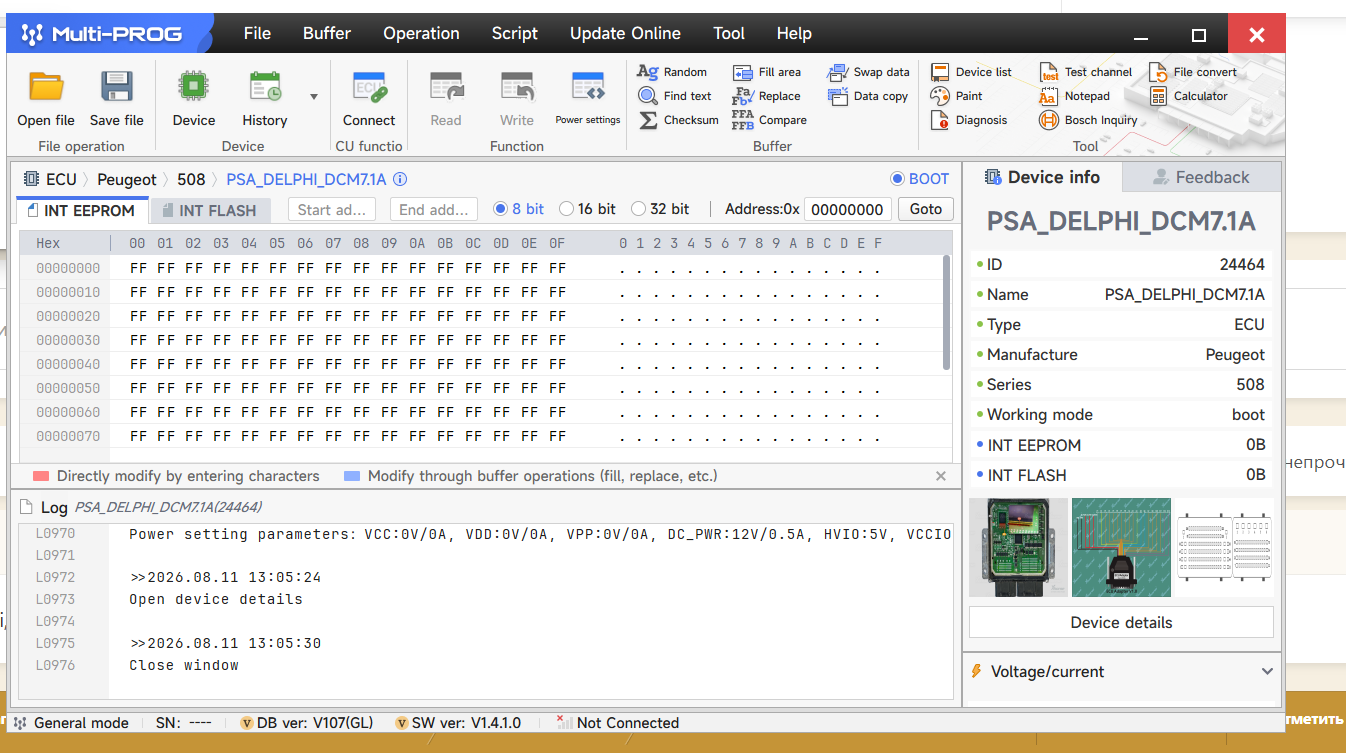Switch to the Feedback tab
1346x753 pixels.
coord(1201,177)
